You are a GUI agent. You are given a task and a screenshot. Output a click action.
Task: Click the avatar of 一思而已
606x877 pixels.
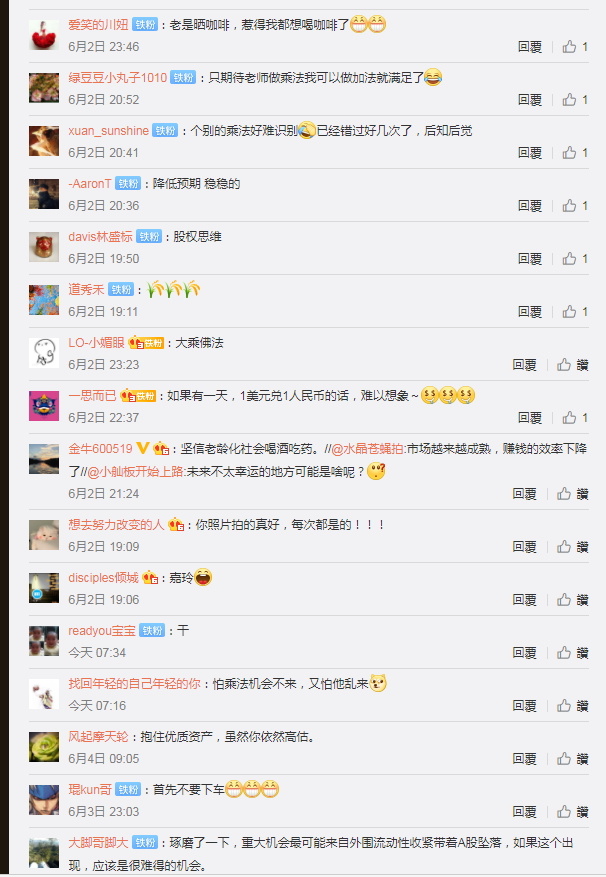click(44, 406)
